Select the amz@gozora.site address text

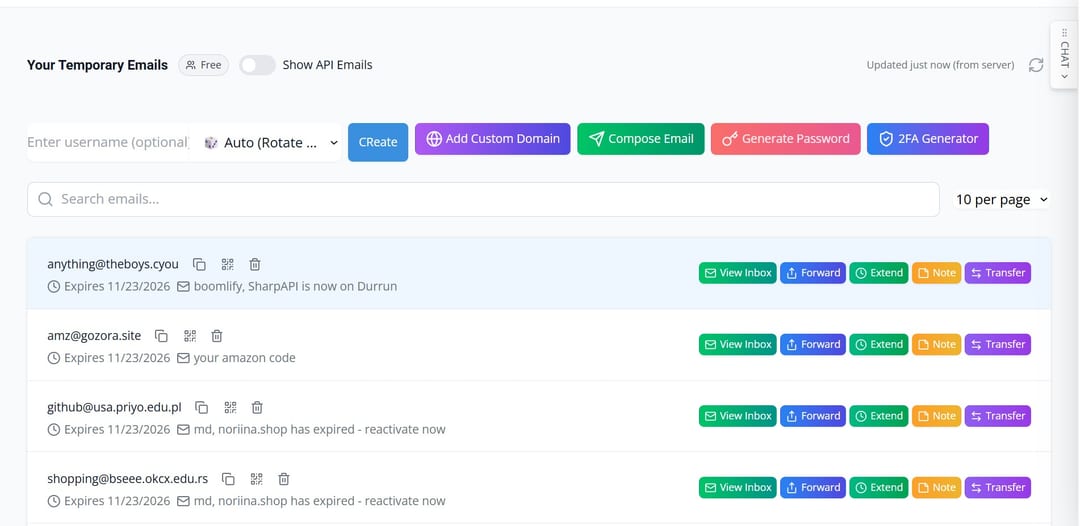click(94, 336)
